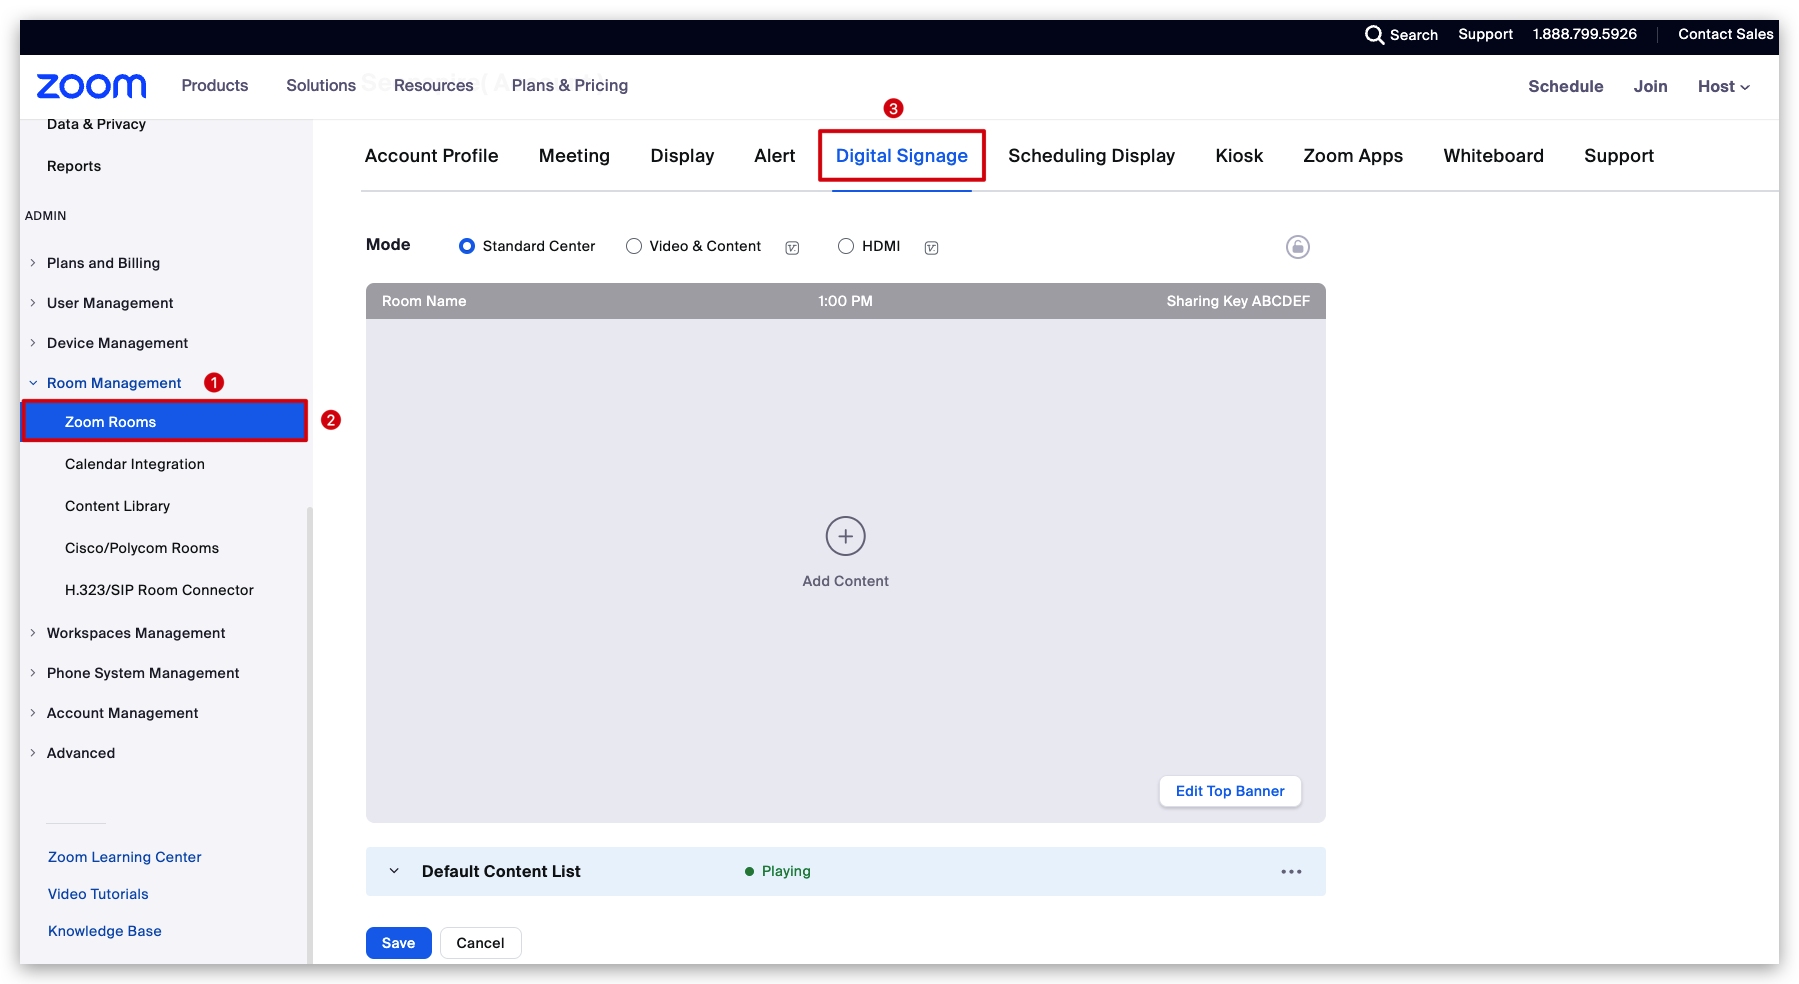Click Contact Sales link

(x=1725, y=34)
